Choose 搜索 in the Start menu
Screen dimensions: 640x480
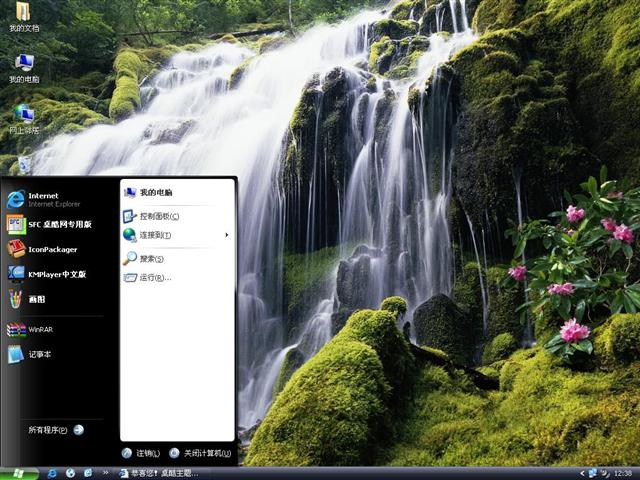tap(150, 259)
